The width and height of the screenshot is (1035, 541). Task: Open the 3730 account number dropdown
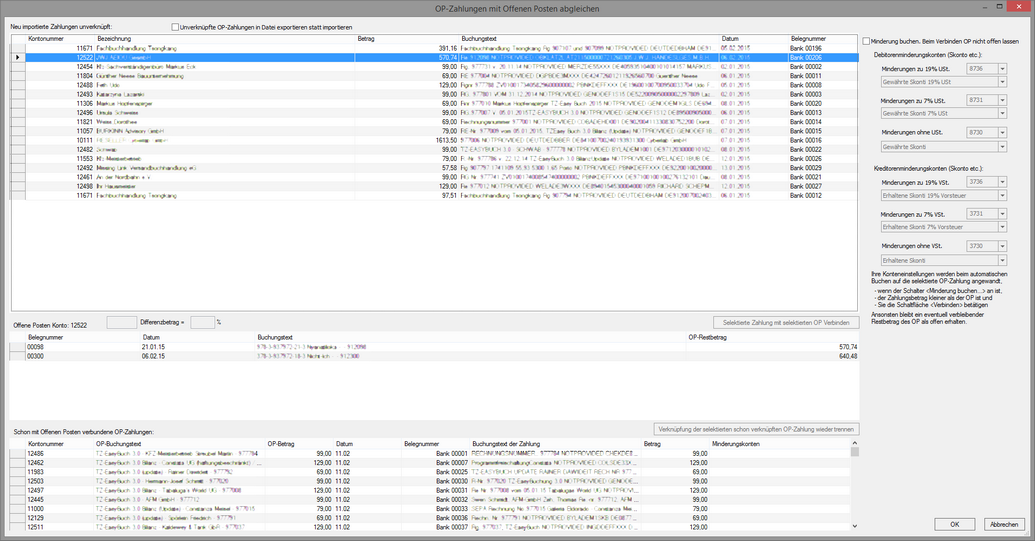[1002, 246]
